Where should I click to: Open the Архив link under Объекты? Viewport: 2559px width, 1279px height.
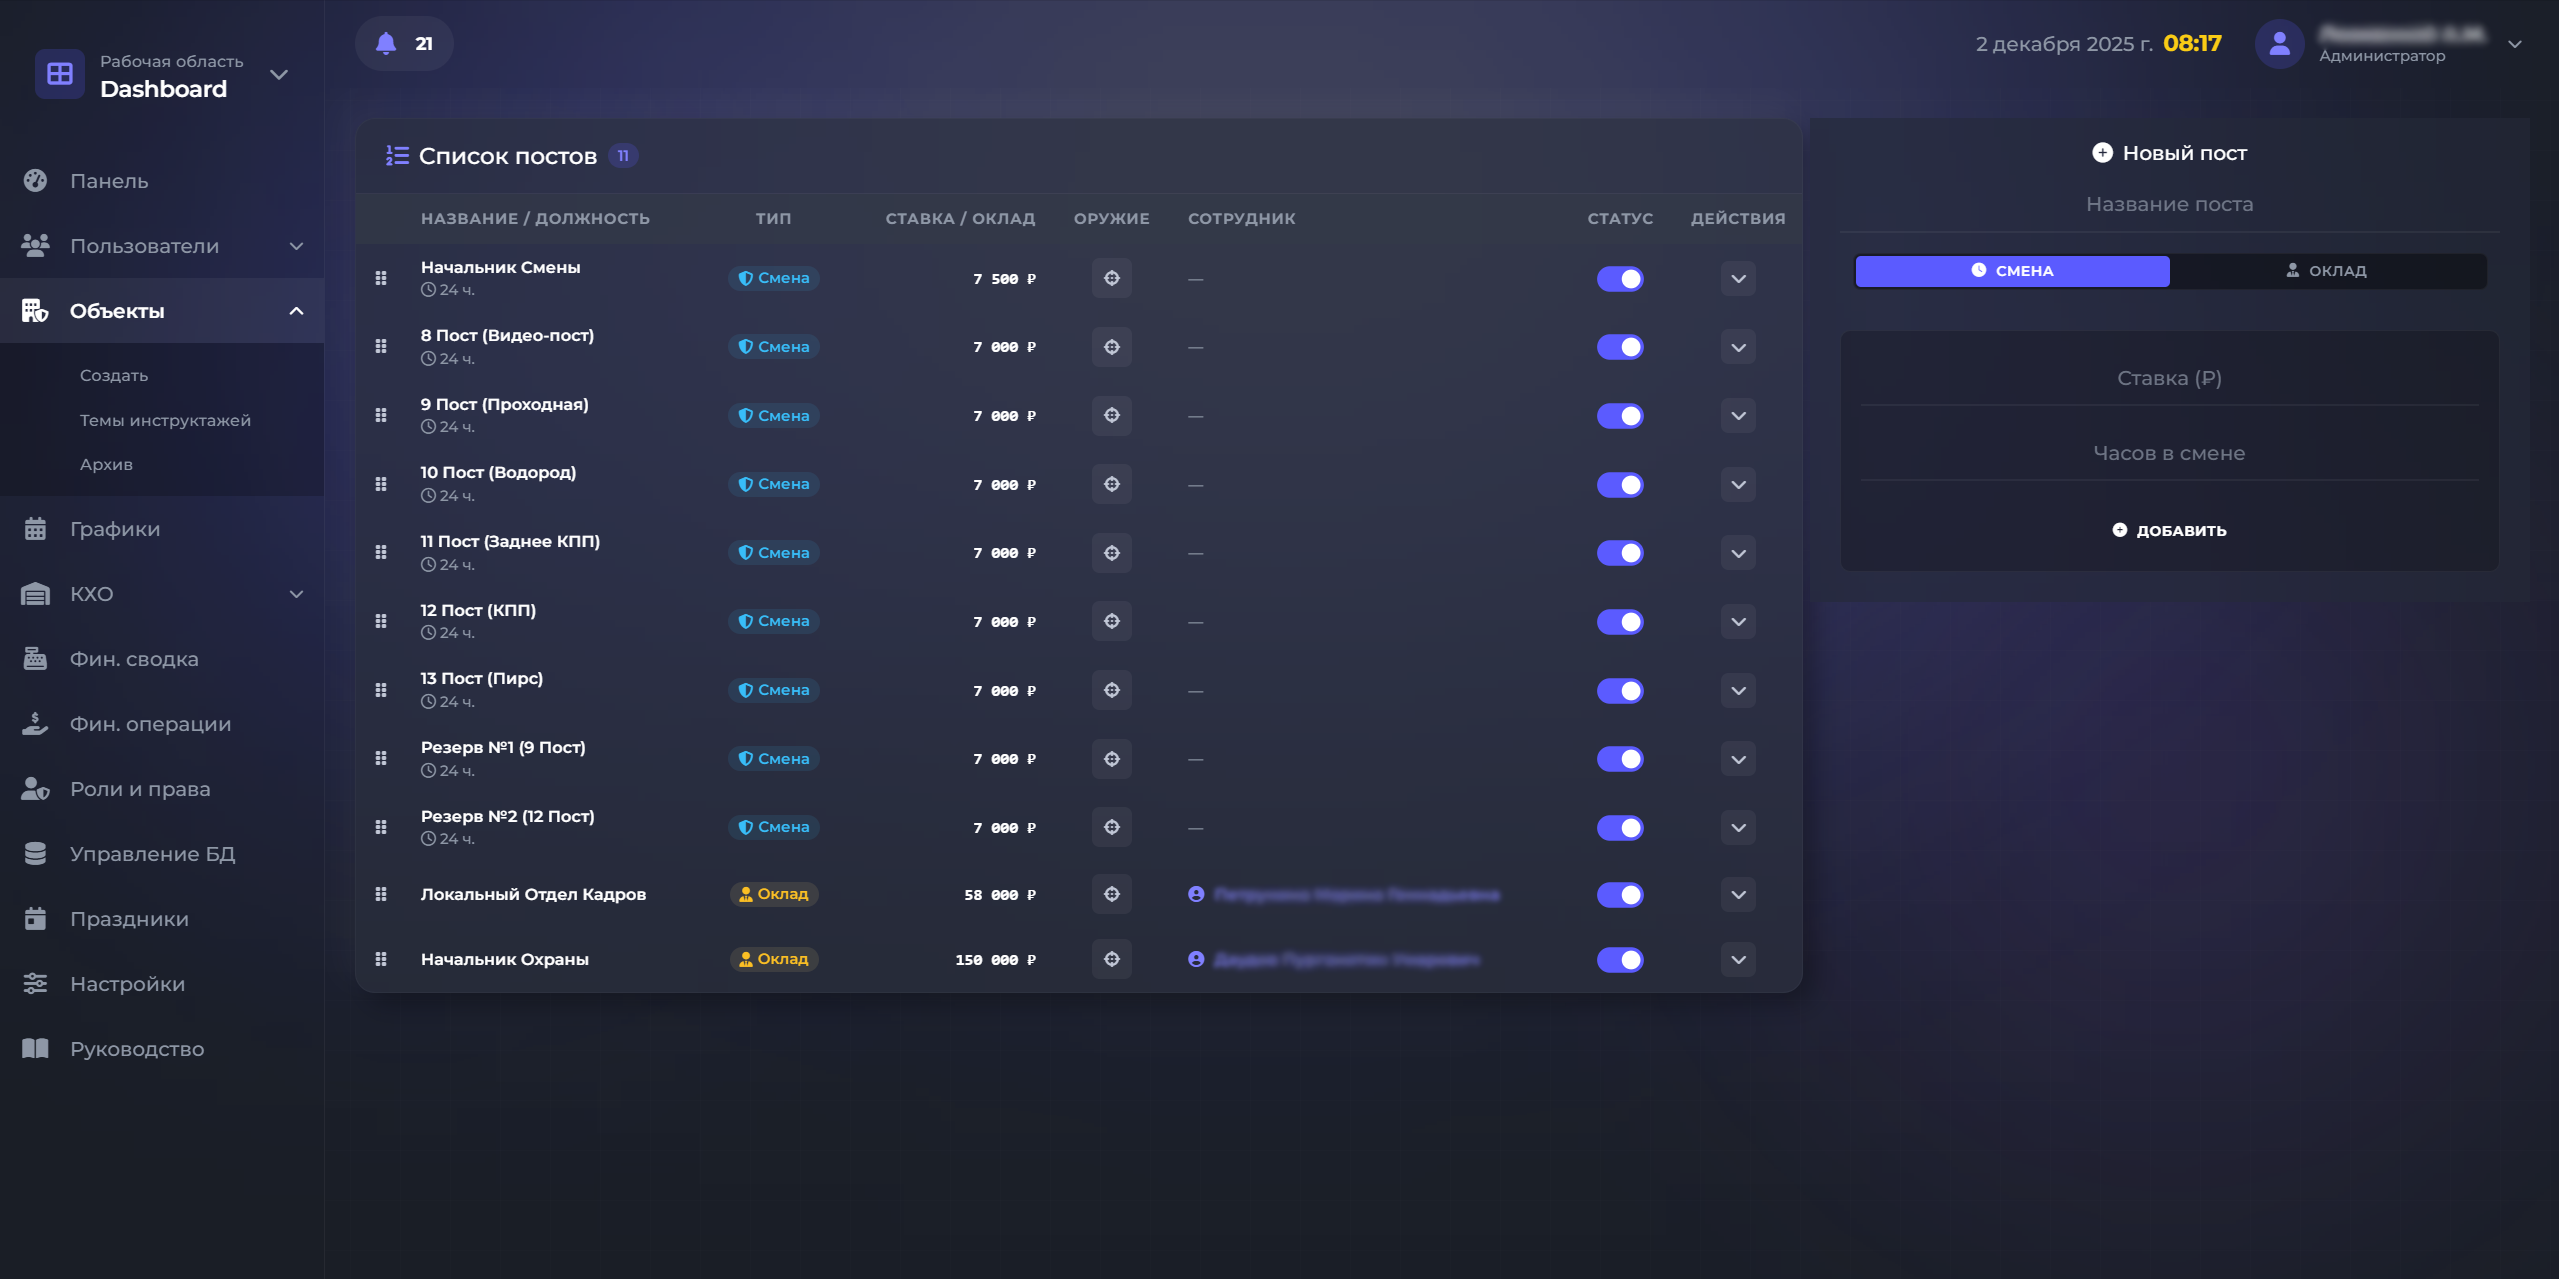point(106,464)
